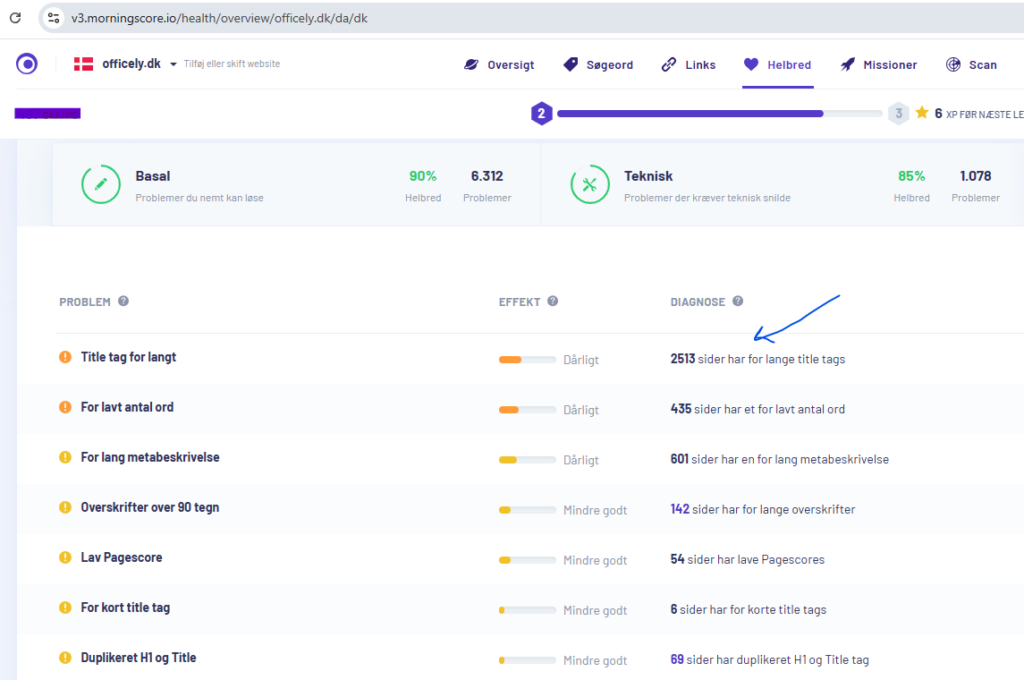Screen dimensions: 1024x680
Task: Click warning icon for 'For kort title tag'
Action: [65, 607]
